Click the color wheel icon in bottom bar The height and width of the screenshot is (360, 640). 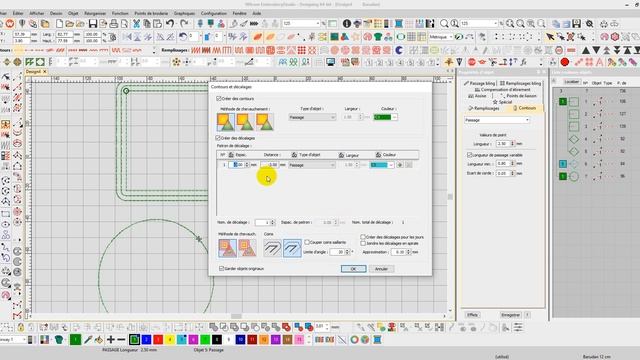click(354, 340)
